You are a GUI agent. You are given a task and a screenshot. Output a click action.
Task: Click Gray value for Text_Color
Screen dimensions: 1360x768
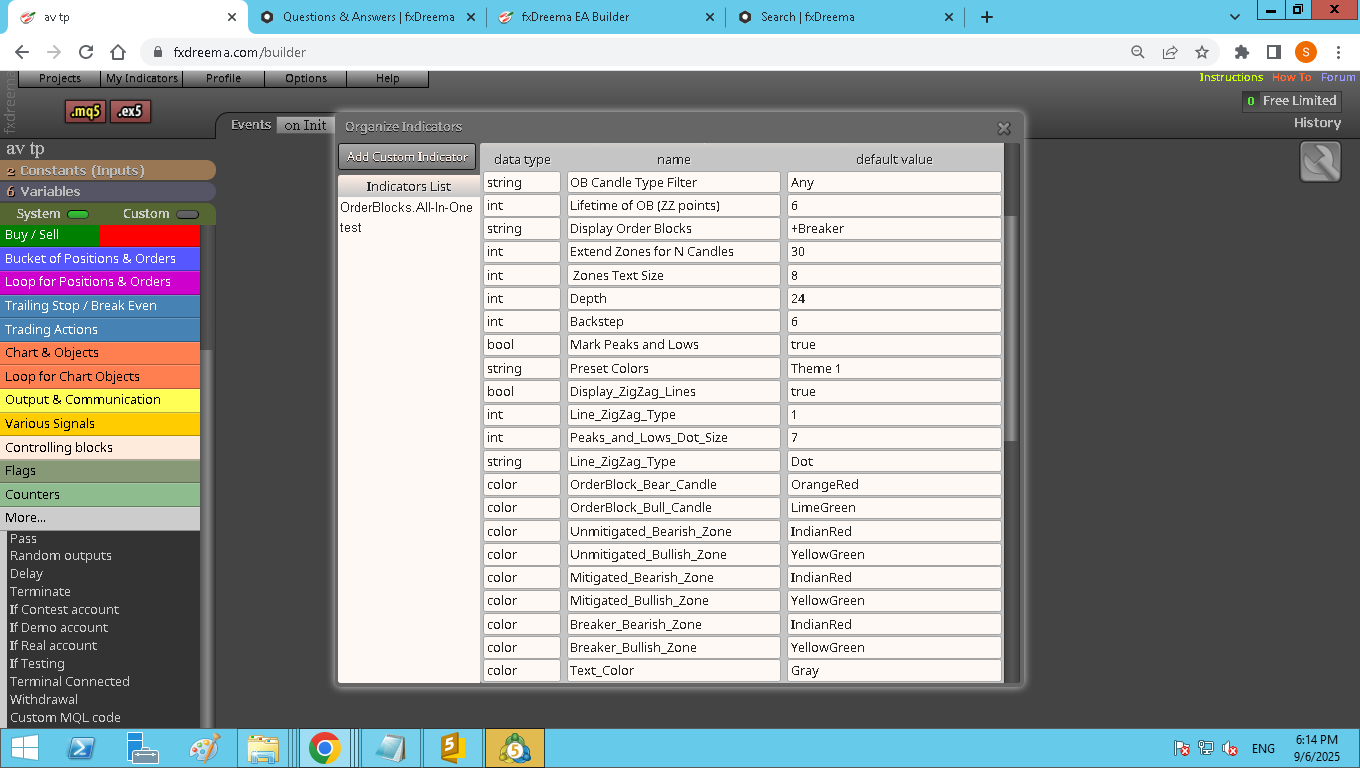(x=894, y=670)
